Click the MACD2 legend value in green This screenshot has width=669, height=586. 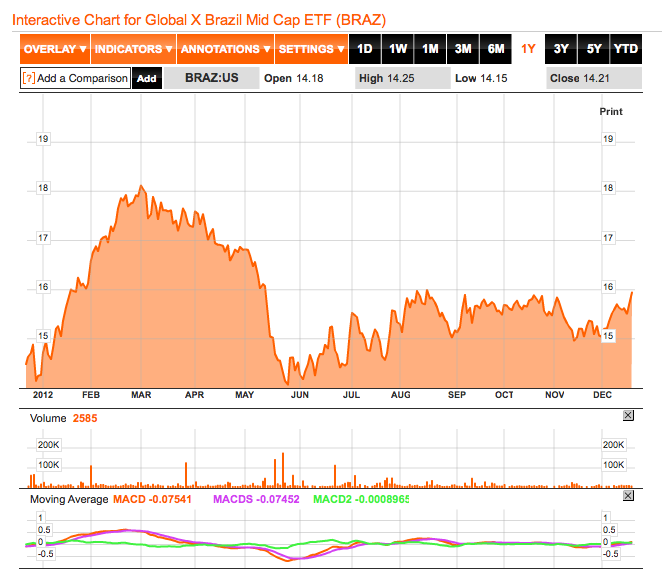pyautogui.click(x=361, y=499)
